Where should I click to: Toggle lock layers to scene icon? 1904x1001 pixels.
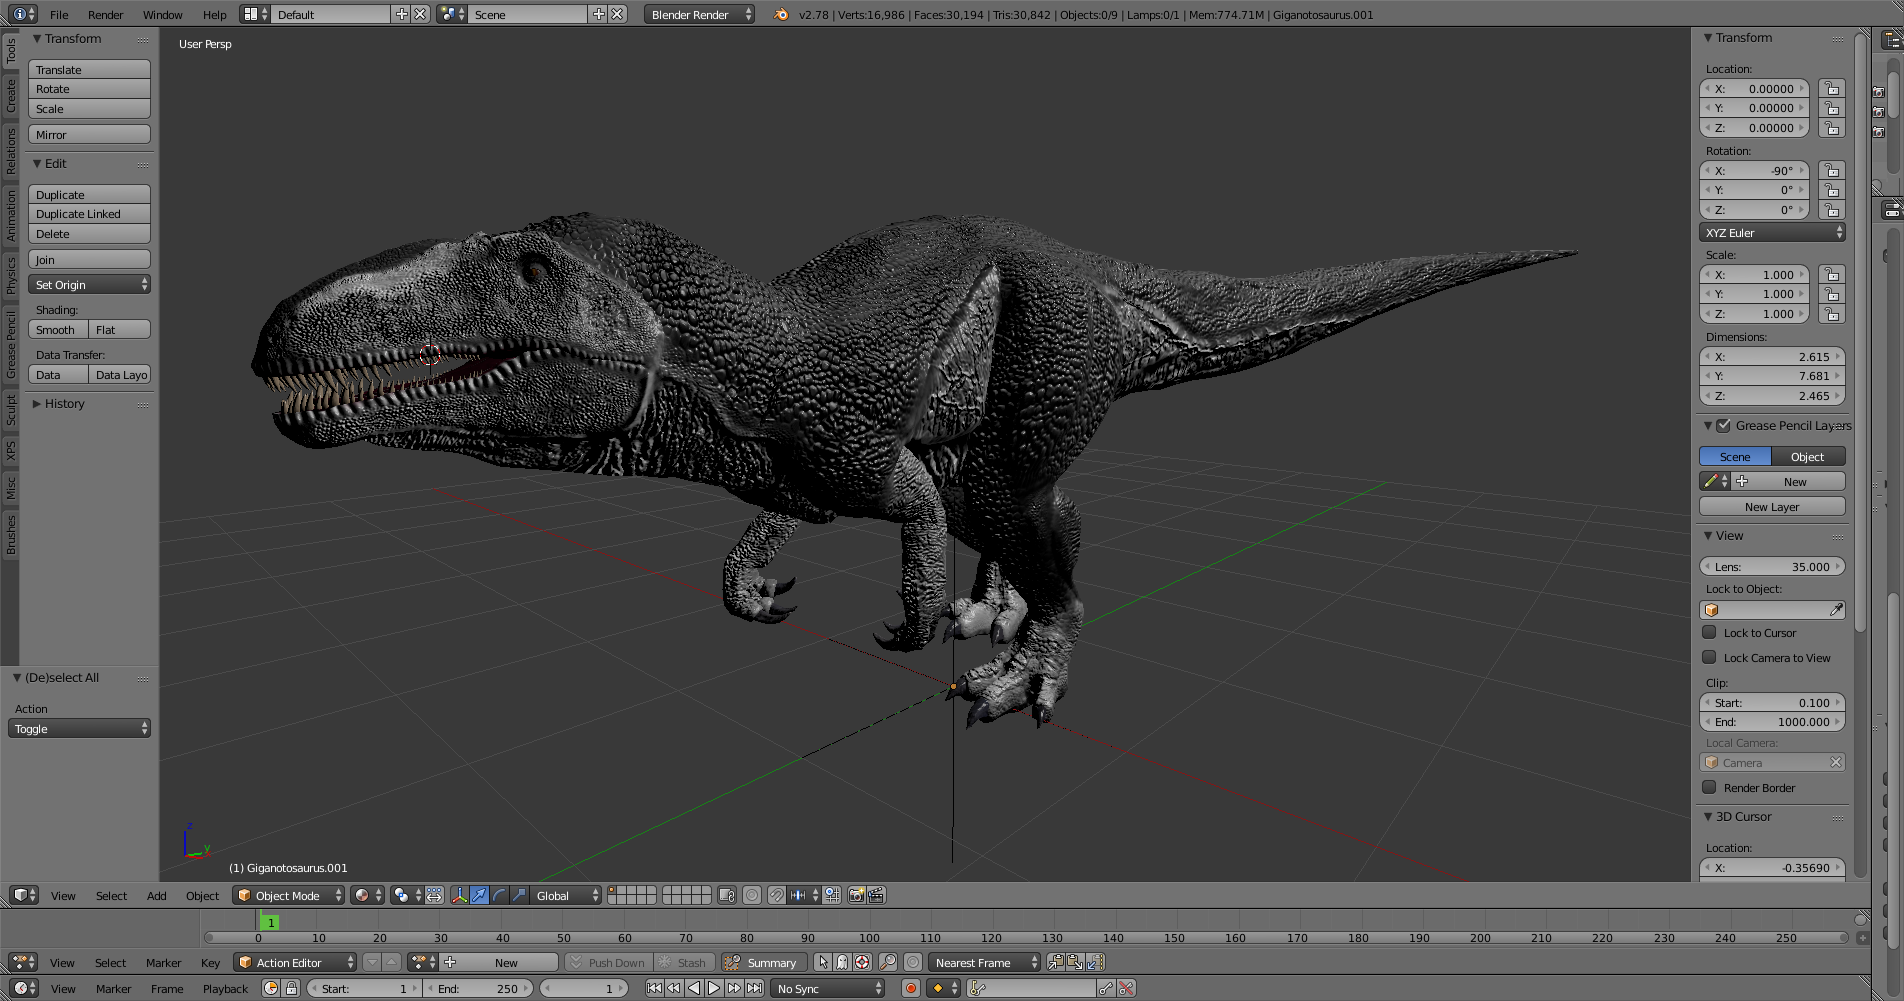point(727,895)
